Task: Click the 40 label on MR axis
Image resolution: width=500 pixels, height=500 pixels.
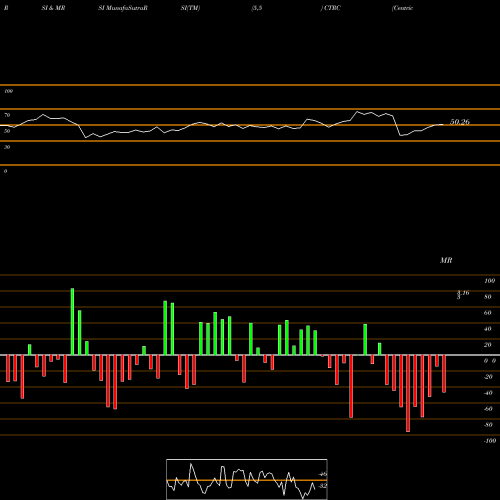Action: pos(488,329)
